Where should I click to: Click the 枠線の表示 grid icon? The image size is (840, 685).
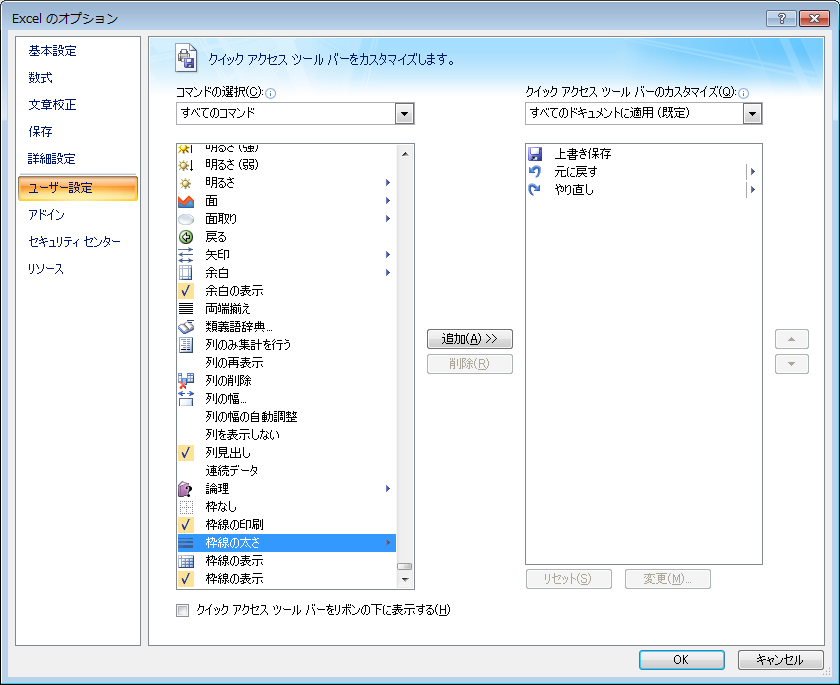[185, 561]
